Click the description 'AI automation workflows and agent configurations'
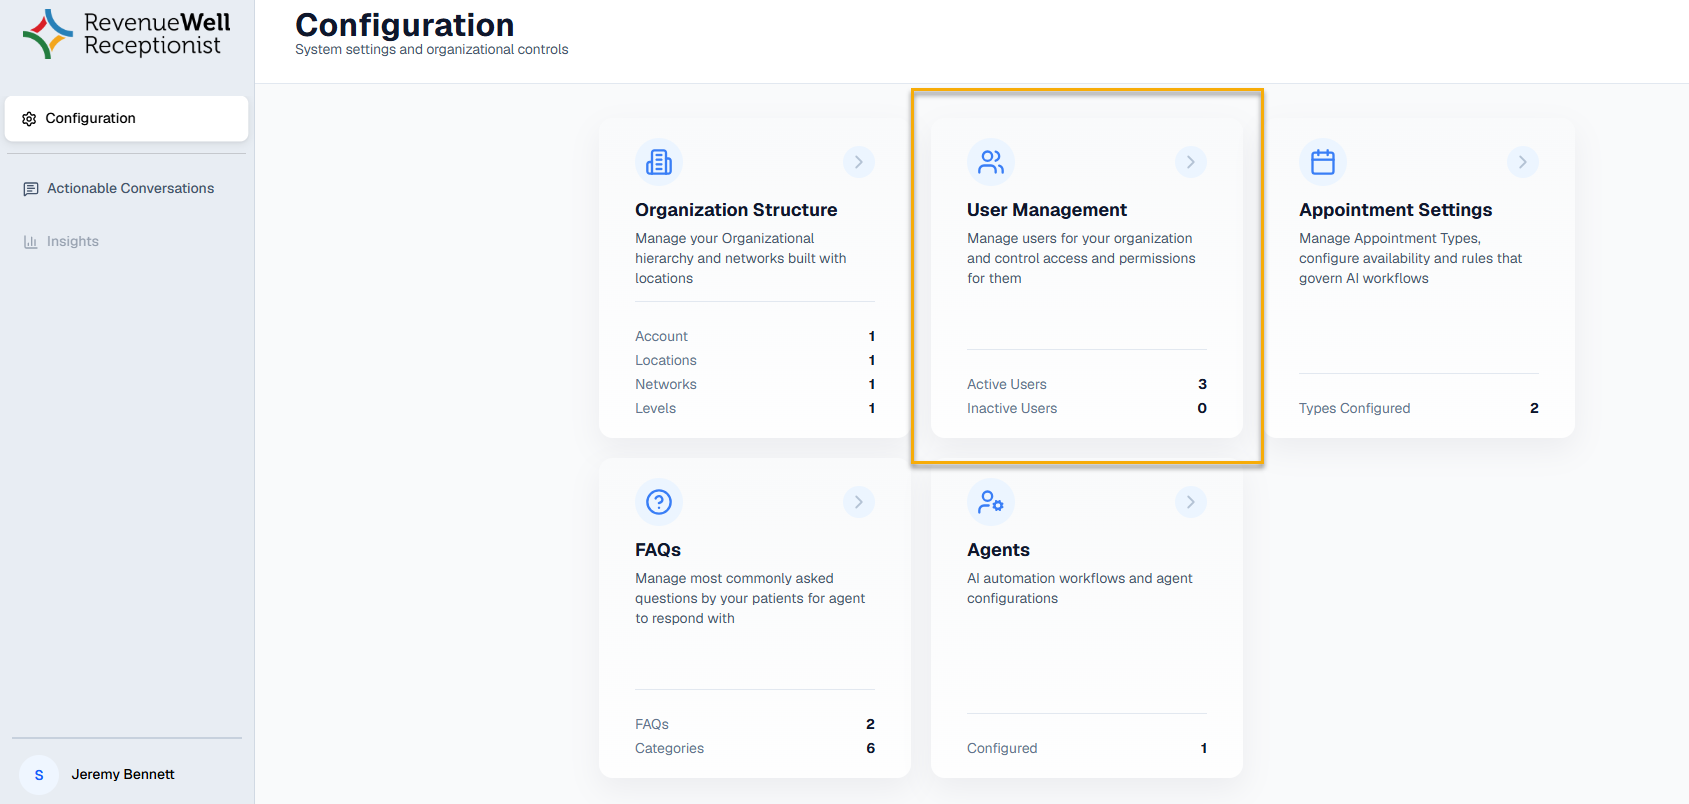 click(x=1080, y=588)
